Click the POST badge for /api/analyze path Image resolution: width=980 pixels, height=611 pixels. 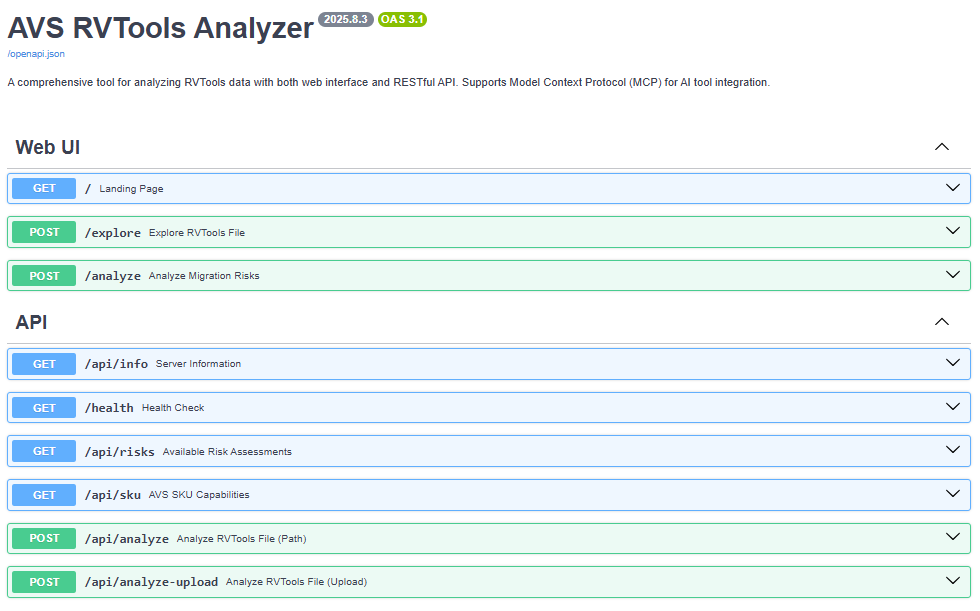pos(44,538)
